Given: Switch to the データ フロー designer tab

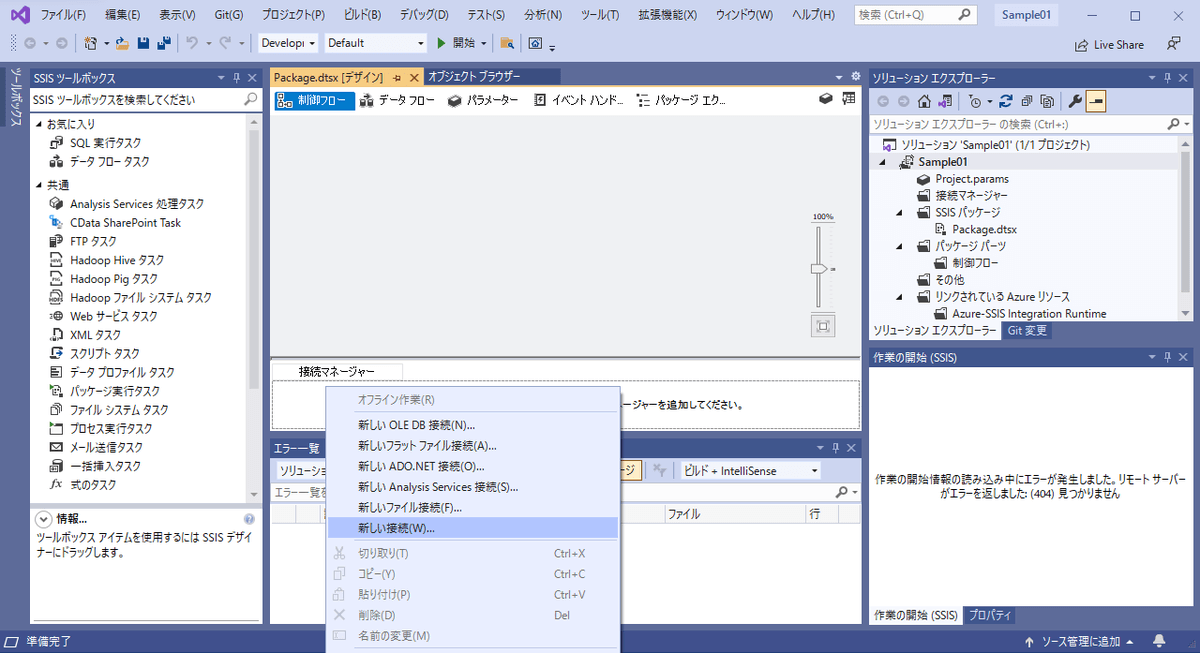Looking at the screenshot, I should (x=397, y=100).
